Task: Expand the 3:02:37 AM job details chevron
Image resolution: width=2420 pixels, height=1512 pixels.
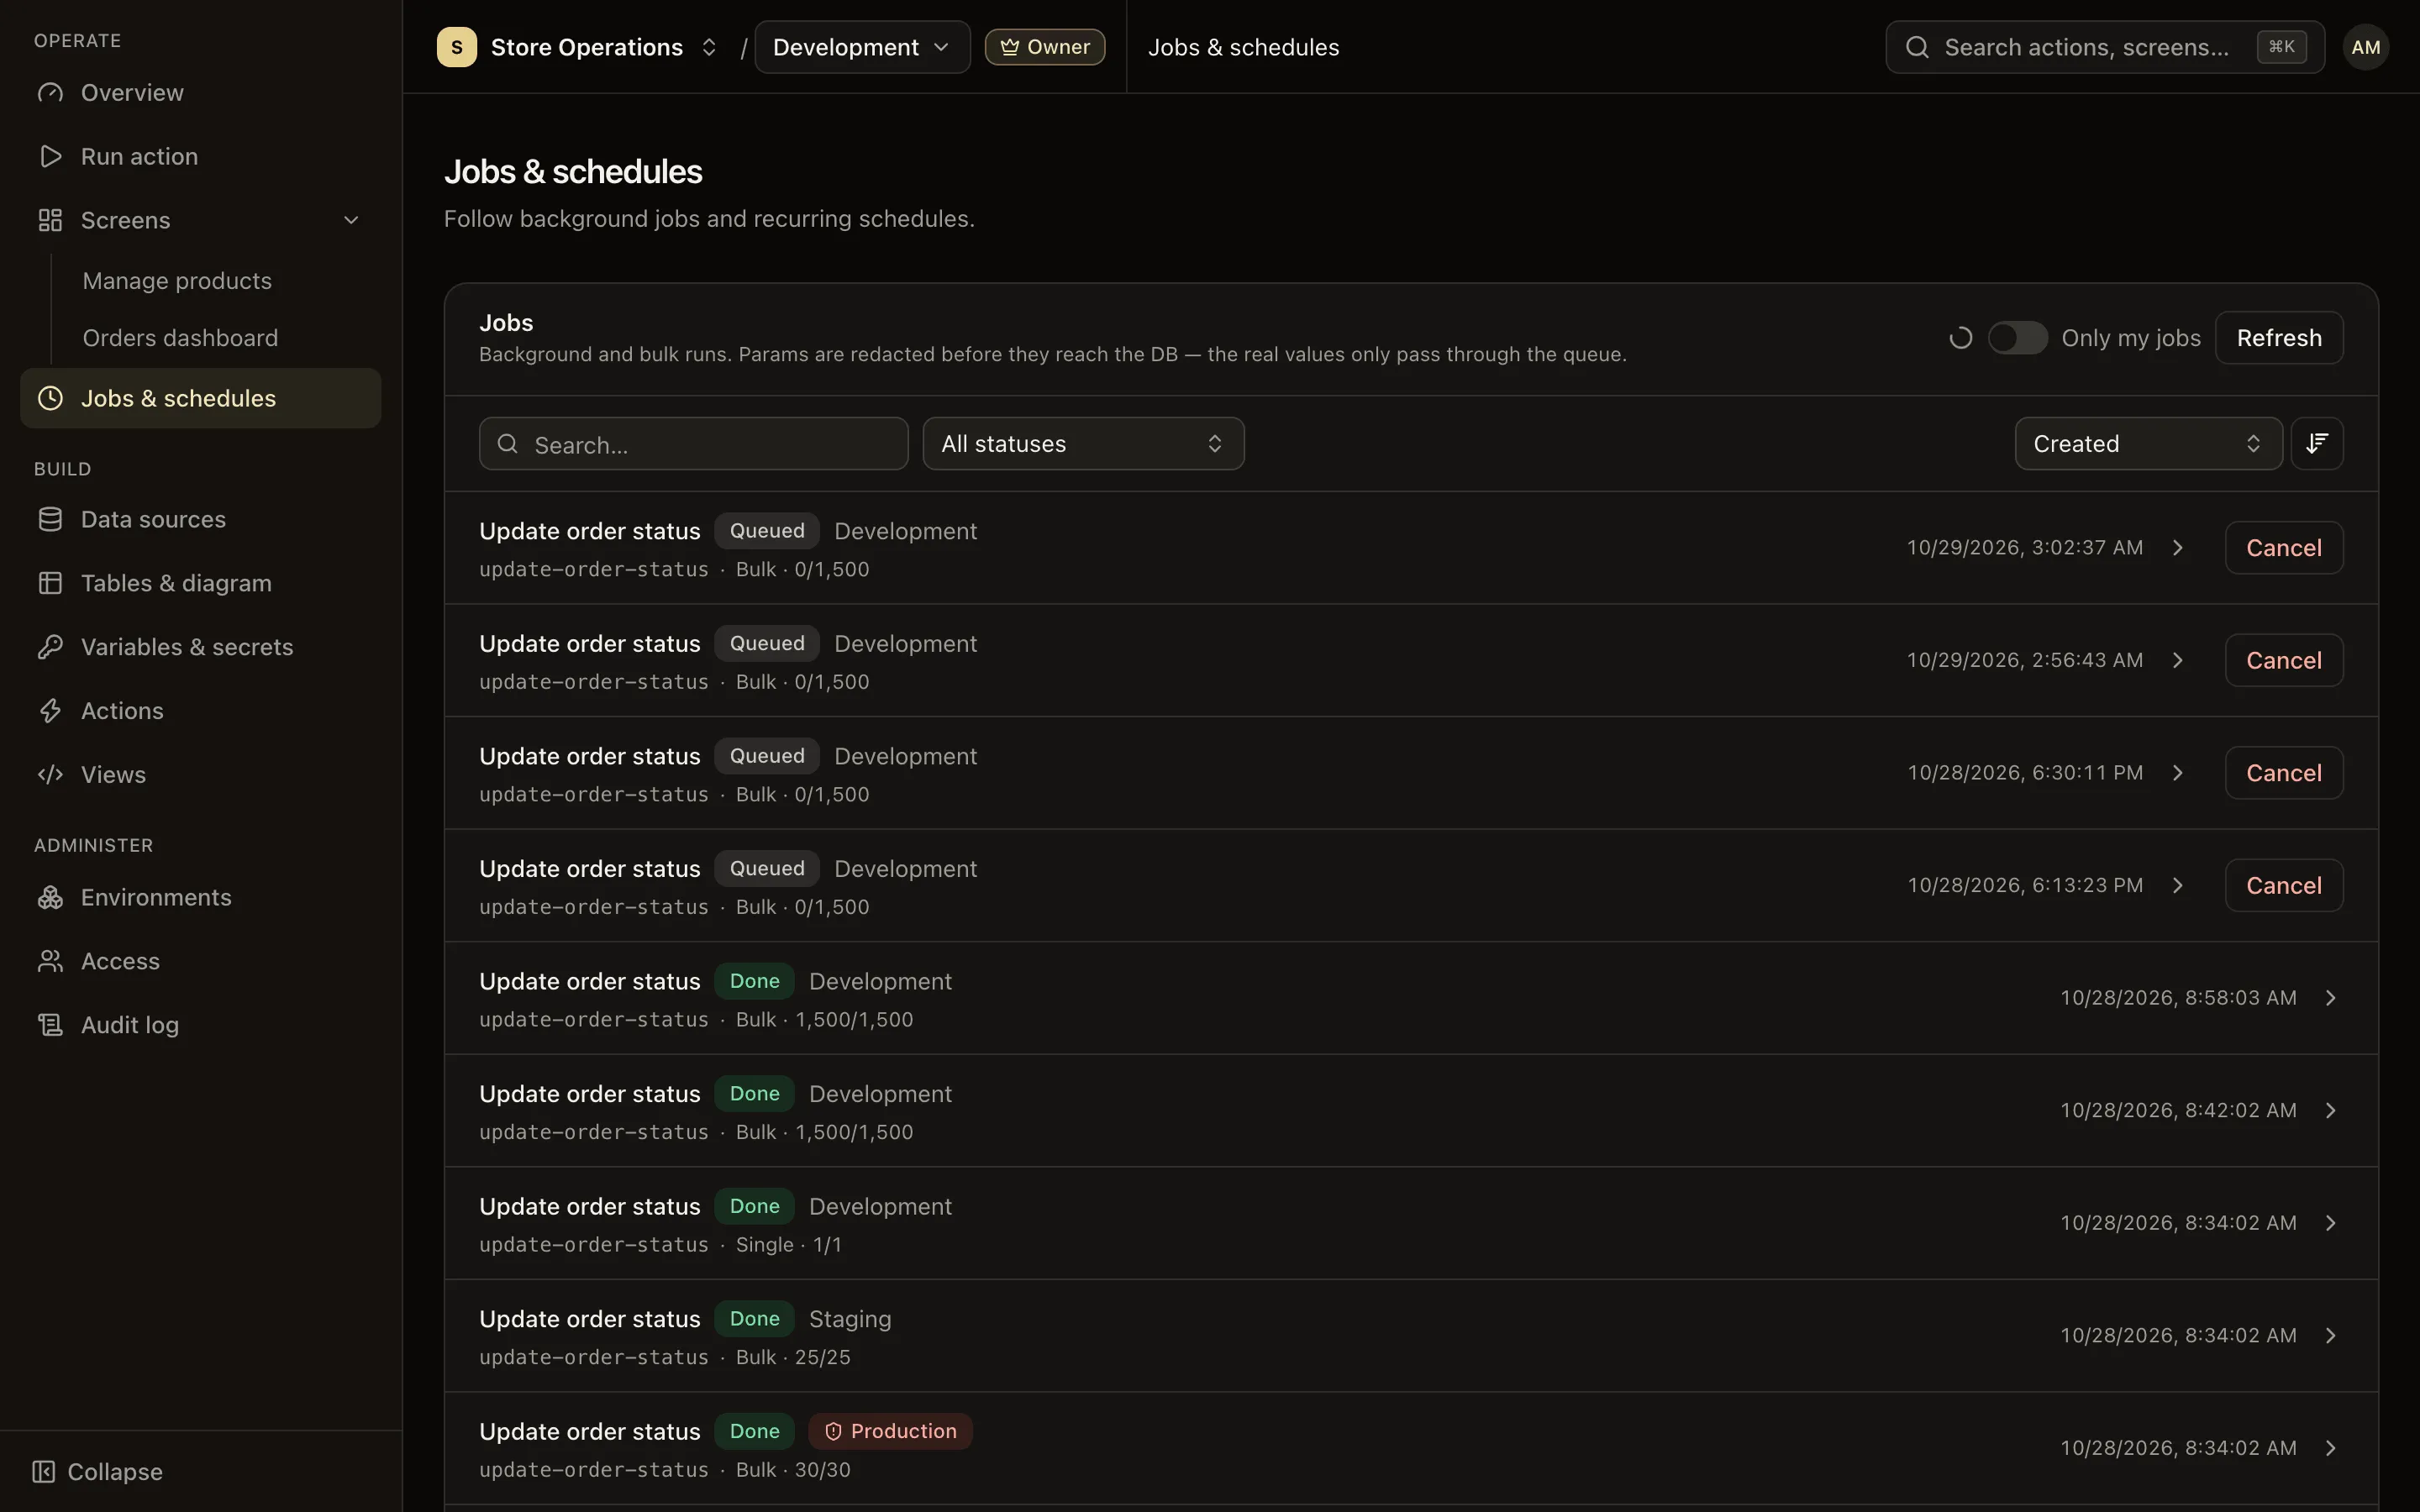Action: pos(2178,548)
